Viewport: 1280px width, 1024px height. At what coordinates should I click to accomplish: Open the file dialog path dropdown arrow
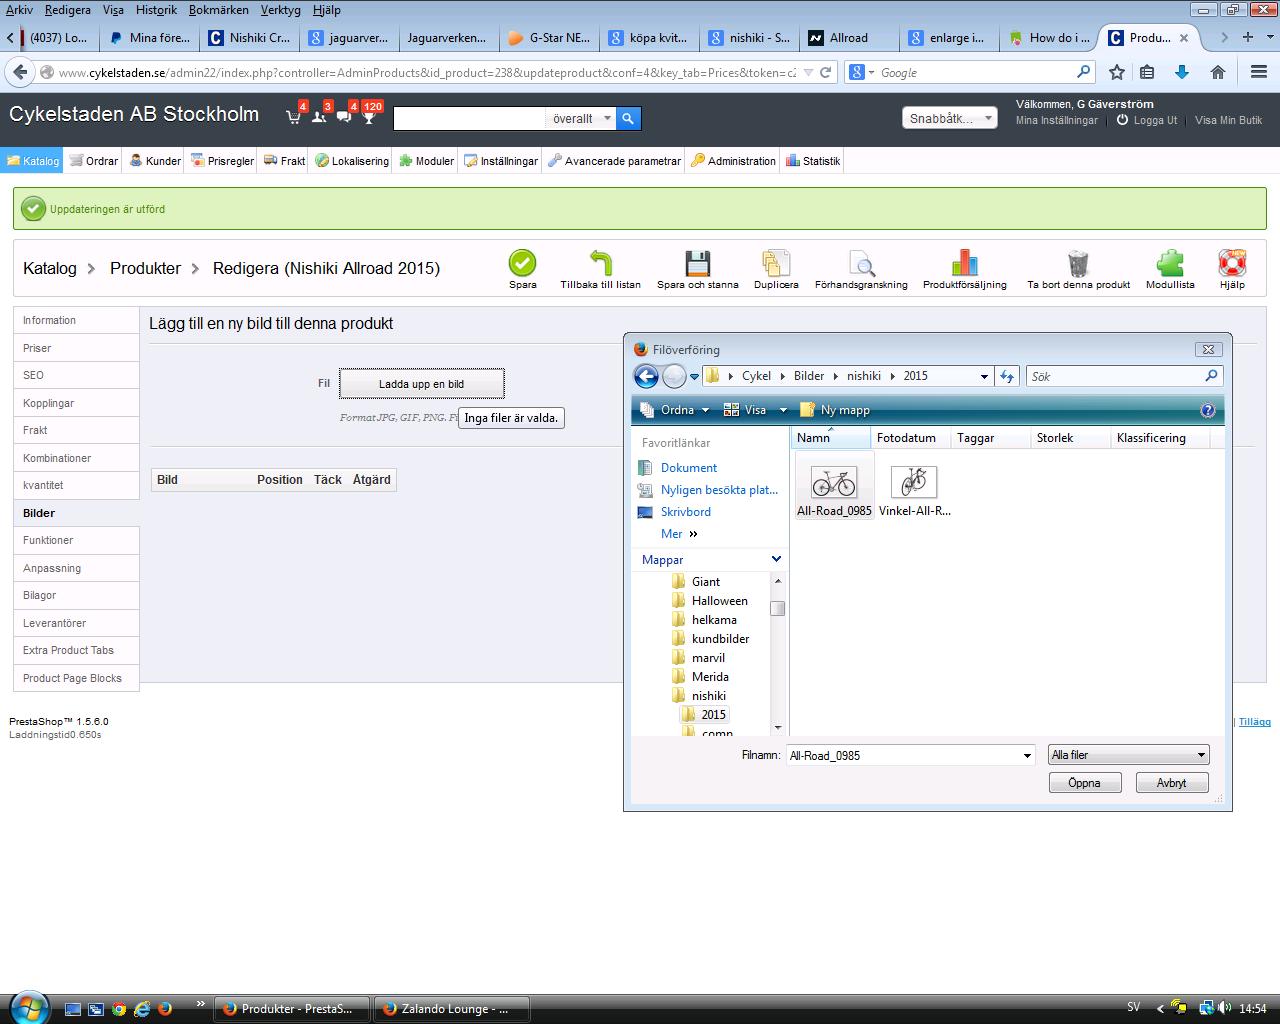(x=984, y=376)
